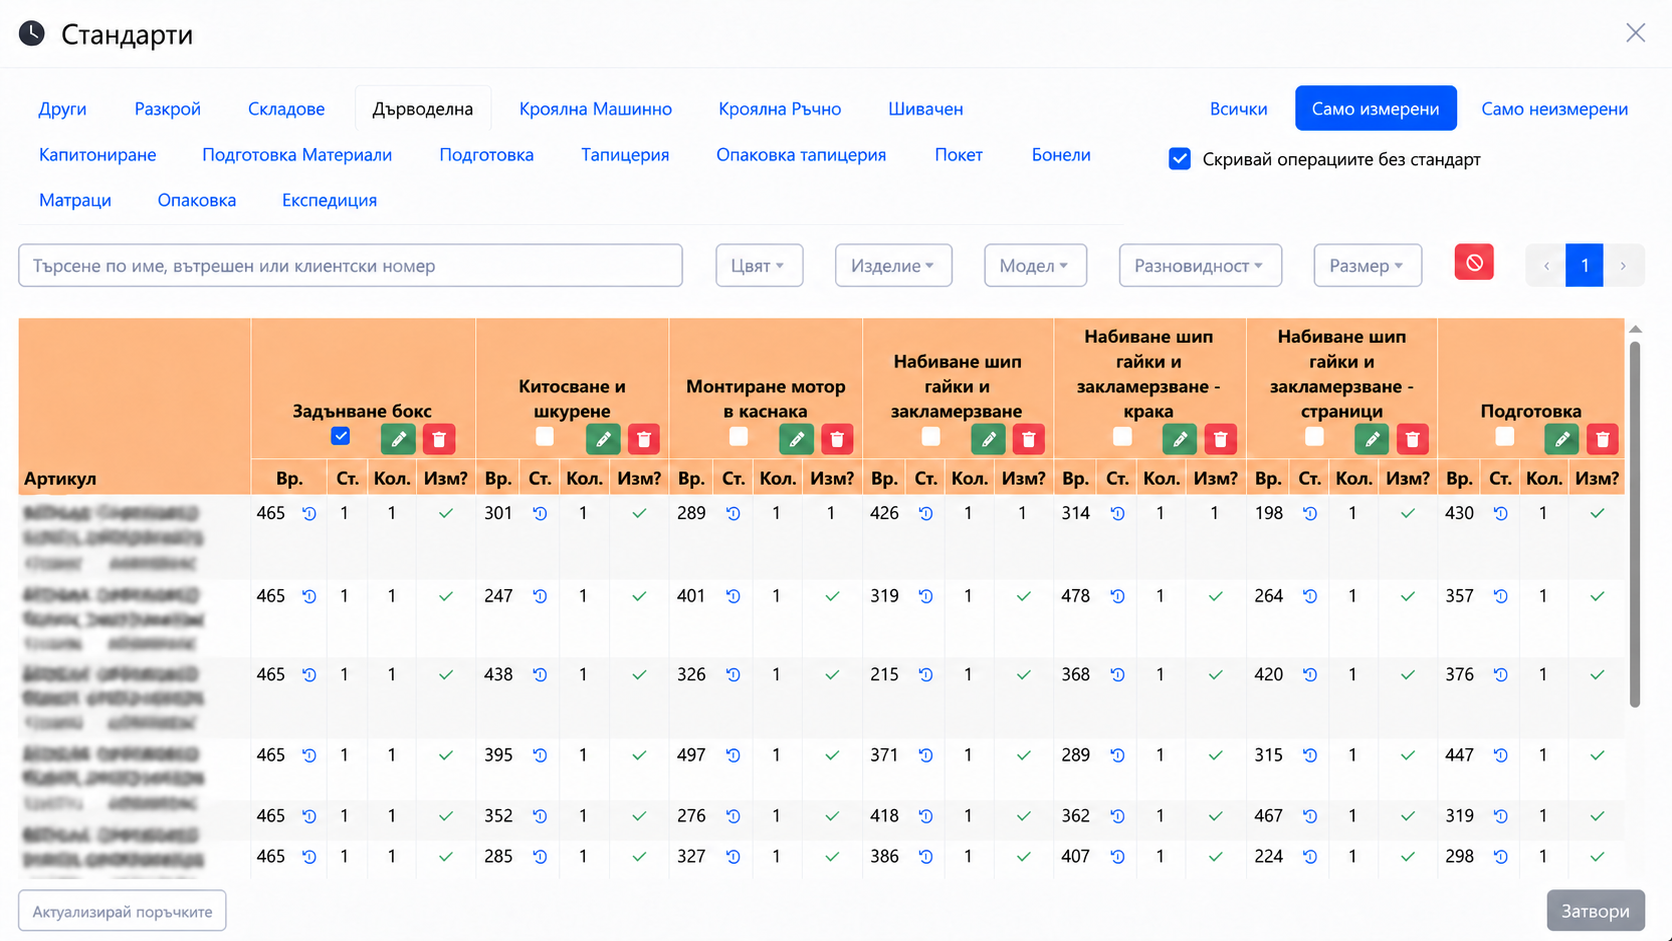The width and height of the screenshot is (1672, 941).
Task: Click the Актуализирай поръчките button
Action: coord(122,911)
